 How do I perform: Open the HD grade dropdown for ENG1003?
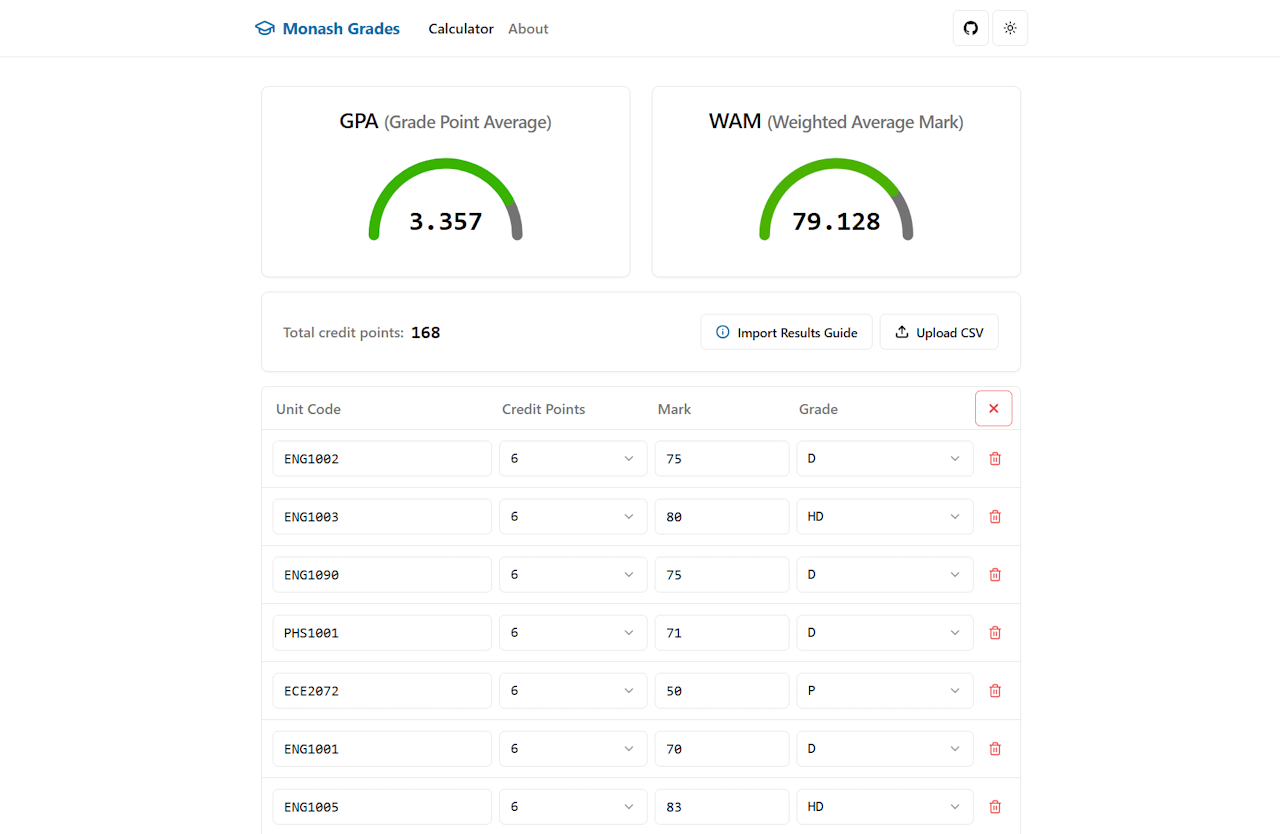click(x=885, y=517)
